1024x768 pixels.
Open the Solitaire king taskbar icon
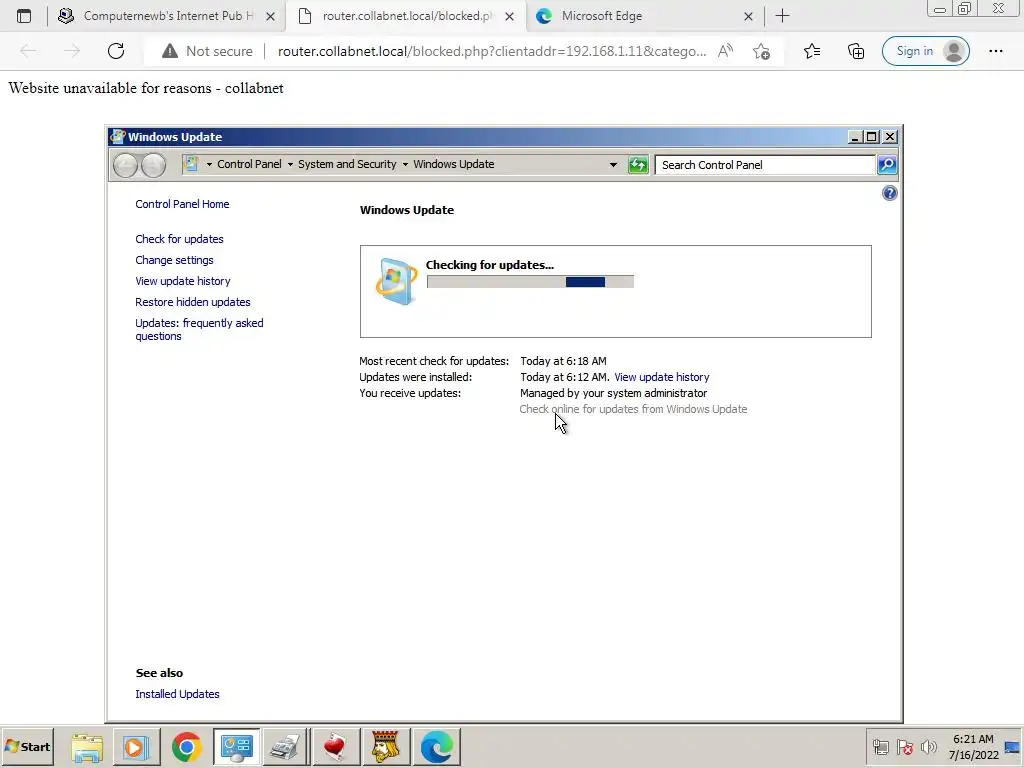point(386,747)
